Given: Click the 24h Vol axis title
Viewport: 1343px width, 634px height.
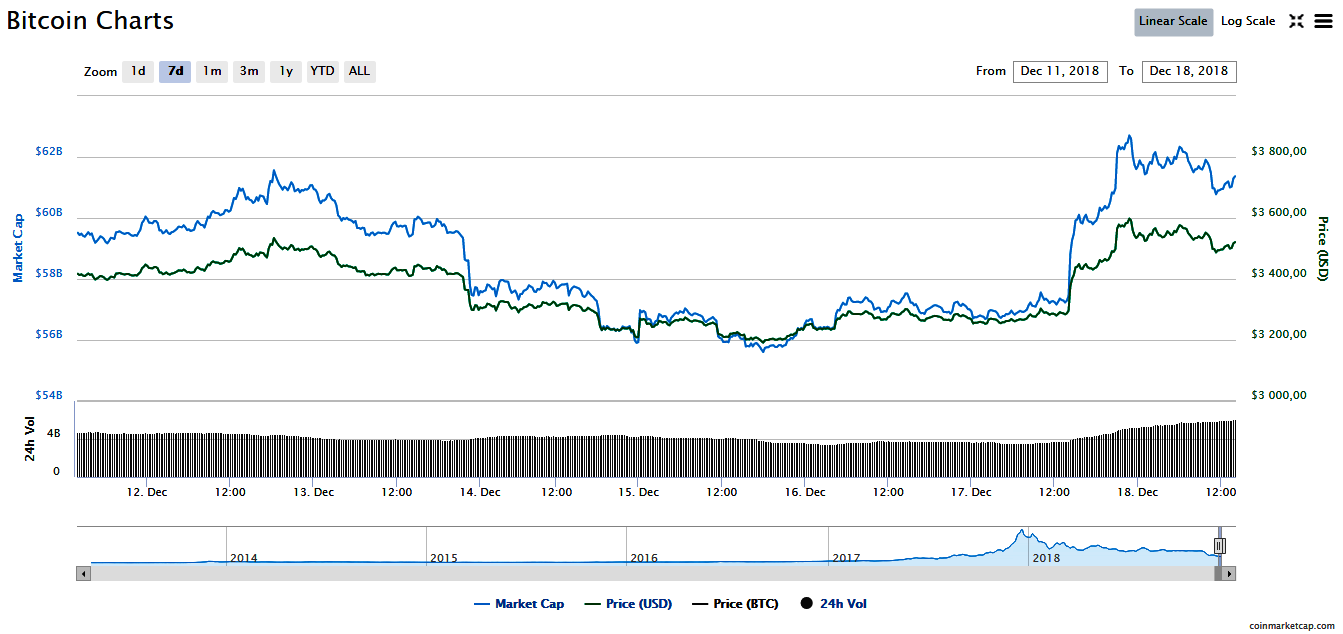Looking at the screenshot, I should pos(29,441).
